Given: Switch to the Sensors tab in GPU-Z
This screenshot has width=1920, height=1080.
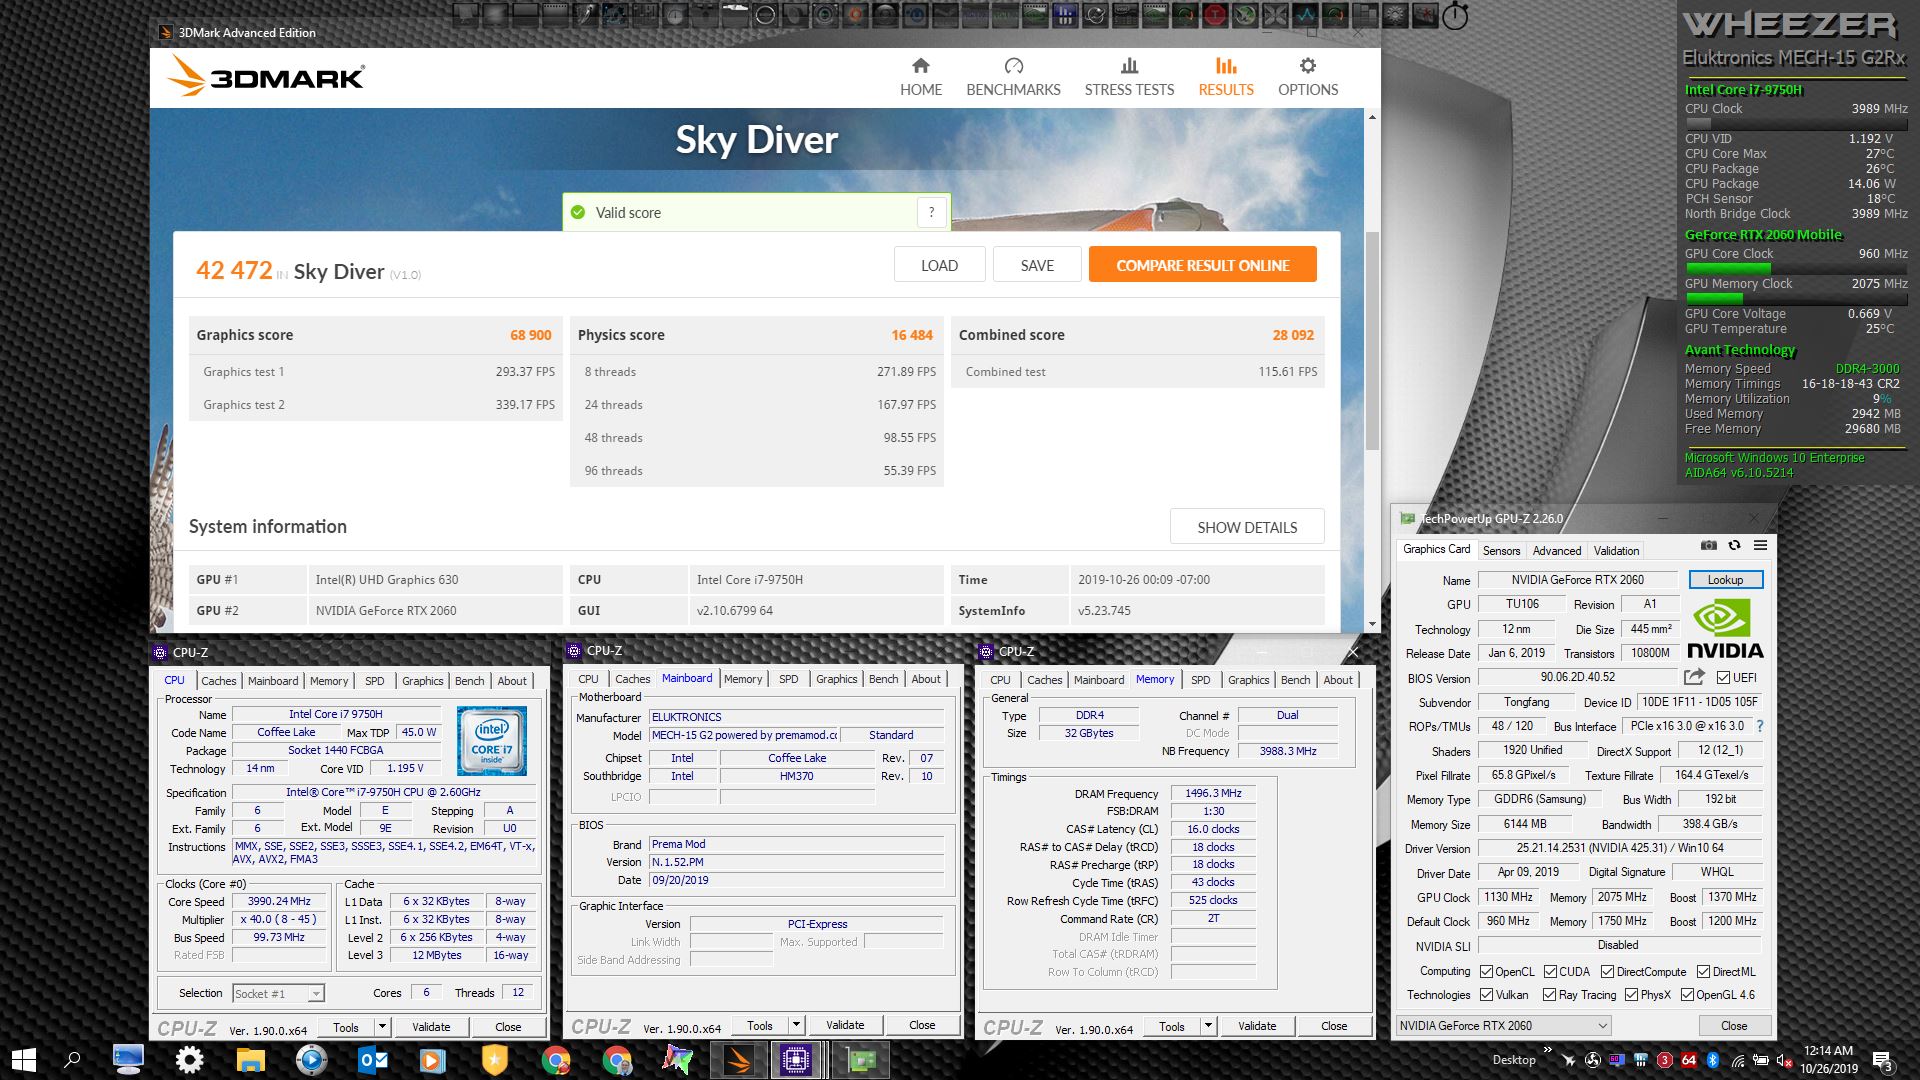Looking at the screenshot, I should (1501, 550).
